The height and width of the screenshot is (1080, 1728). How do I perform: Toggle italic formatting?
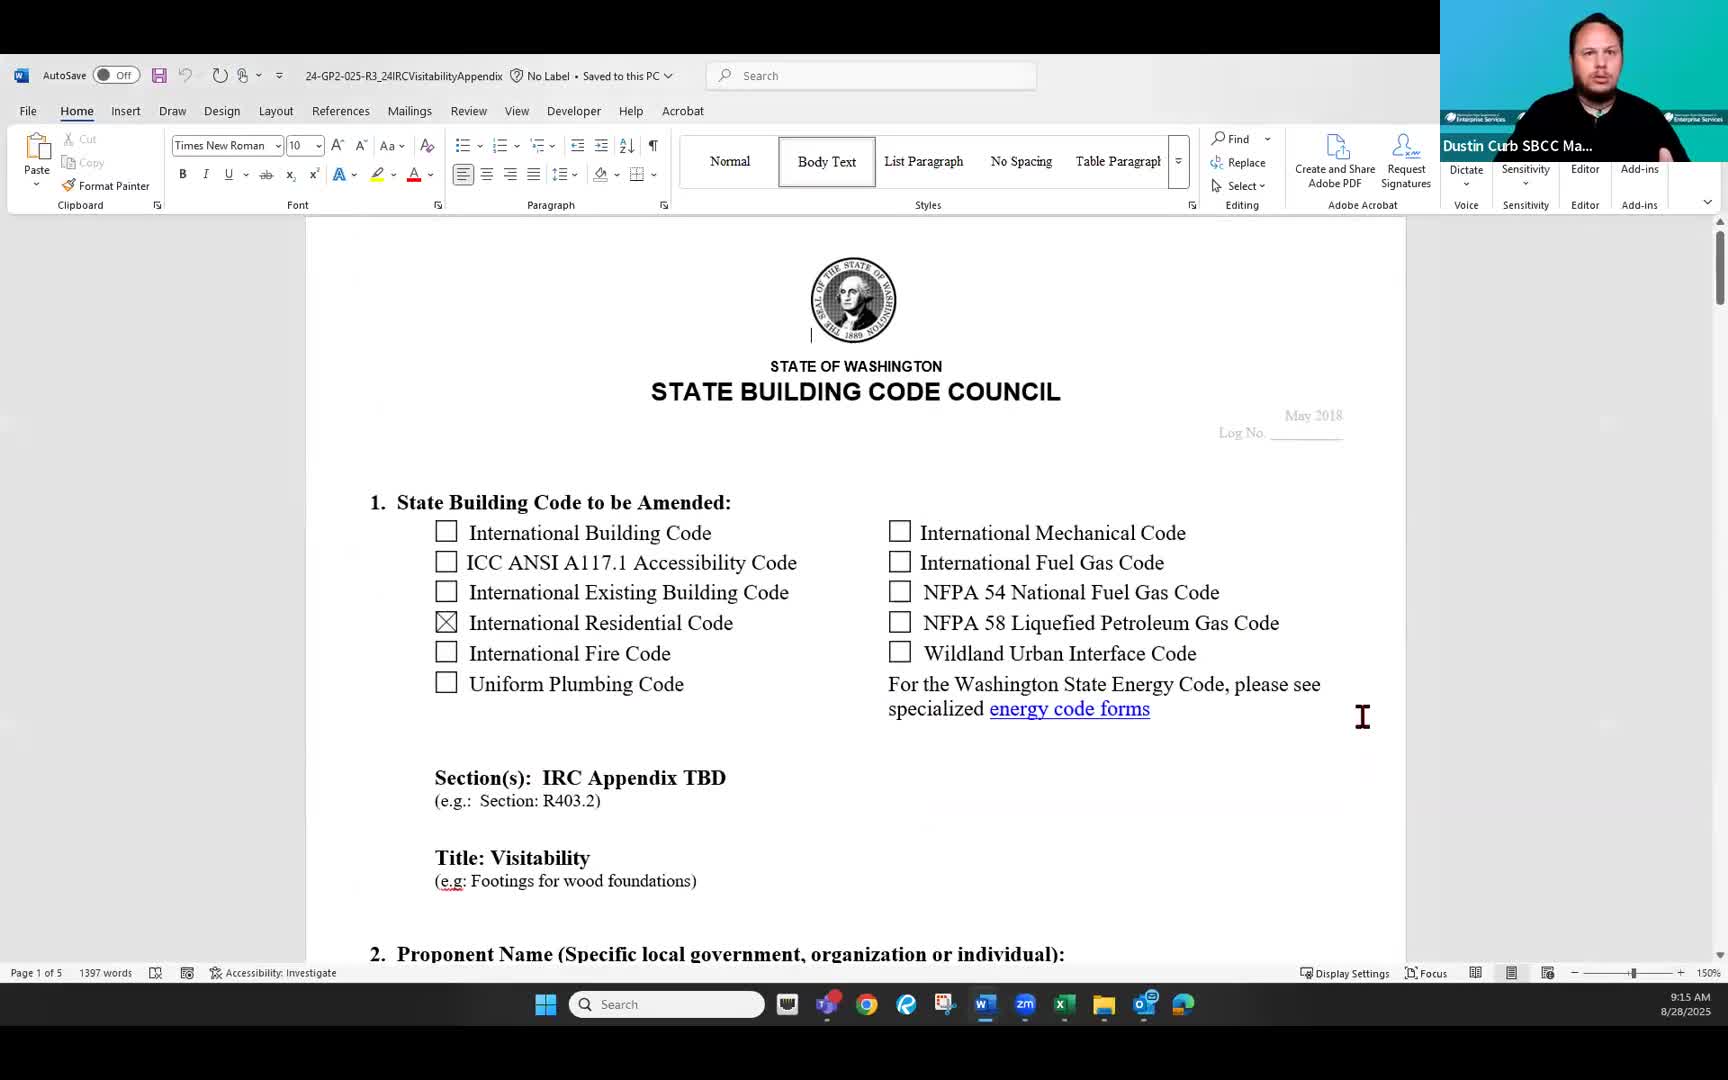(206, 174)
